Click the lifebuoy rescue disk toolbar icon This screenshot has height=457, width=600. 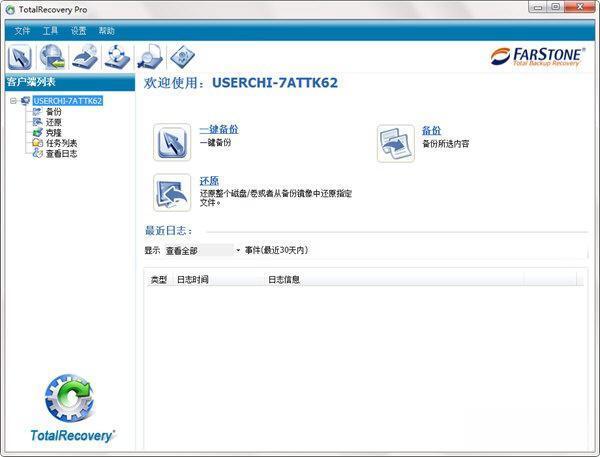pos(117,57)
